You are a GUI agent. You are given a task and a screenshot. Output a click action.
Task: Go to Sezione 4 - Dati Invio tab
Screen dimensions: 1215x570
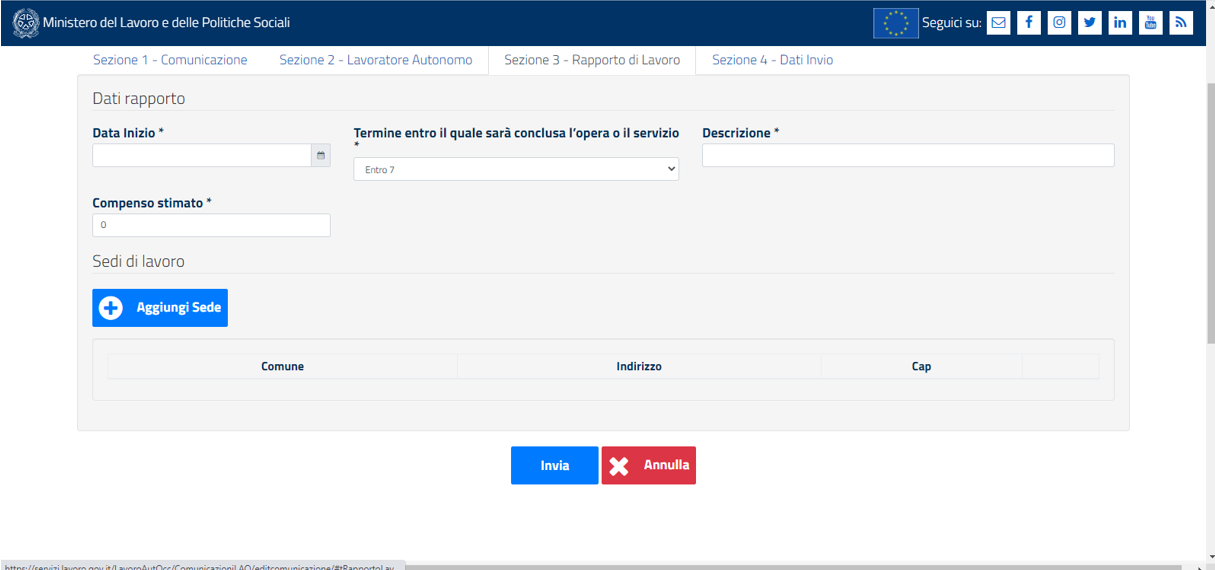point(772,60)
